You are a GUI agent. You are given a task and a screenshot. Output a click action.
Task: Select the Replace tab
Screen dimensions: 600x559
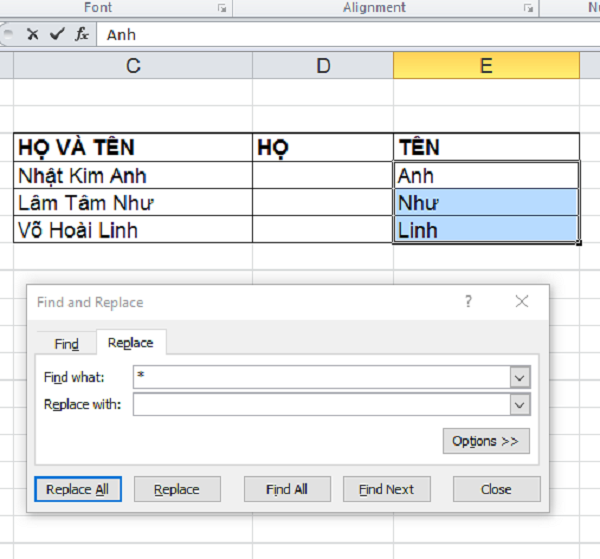[131, 343]
